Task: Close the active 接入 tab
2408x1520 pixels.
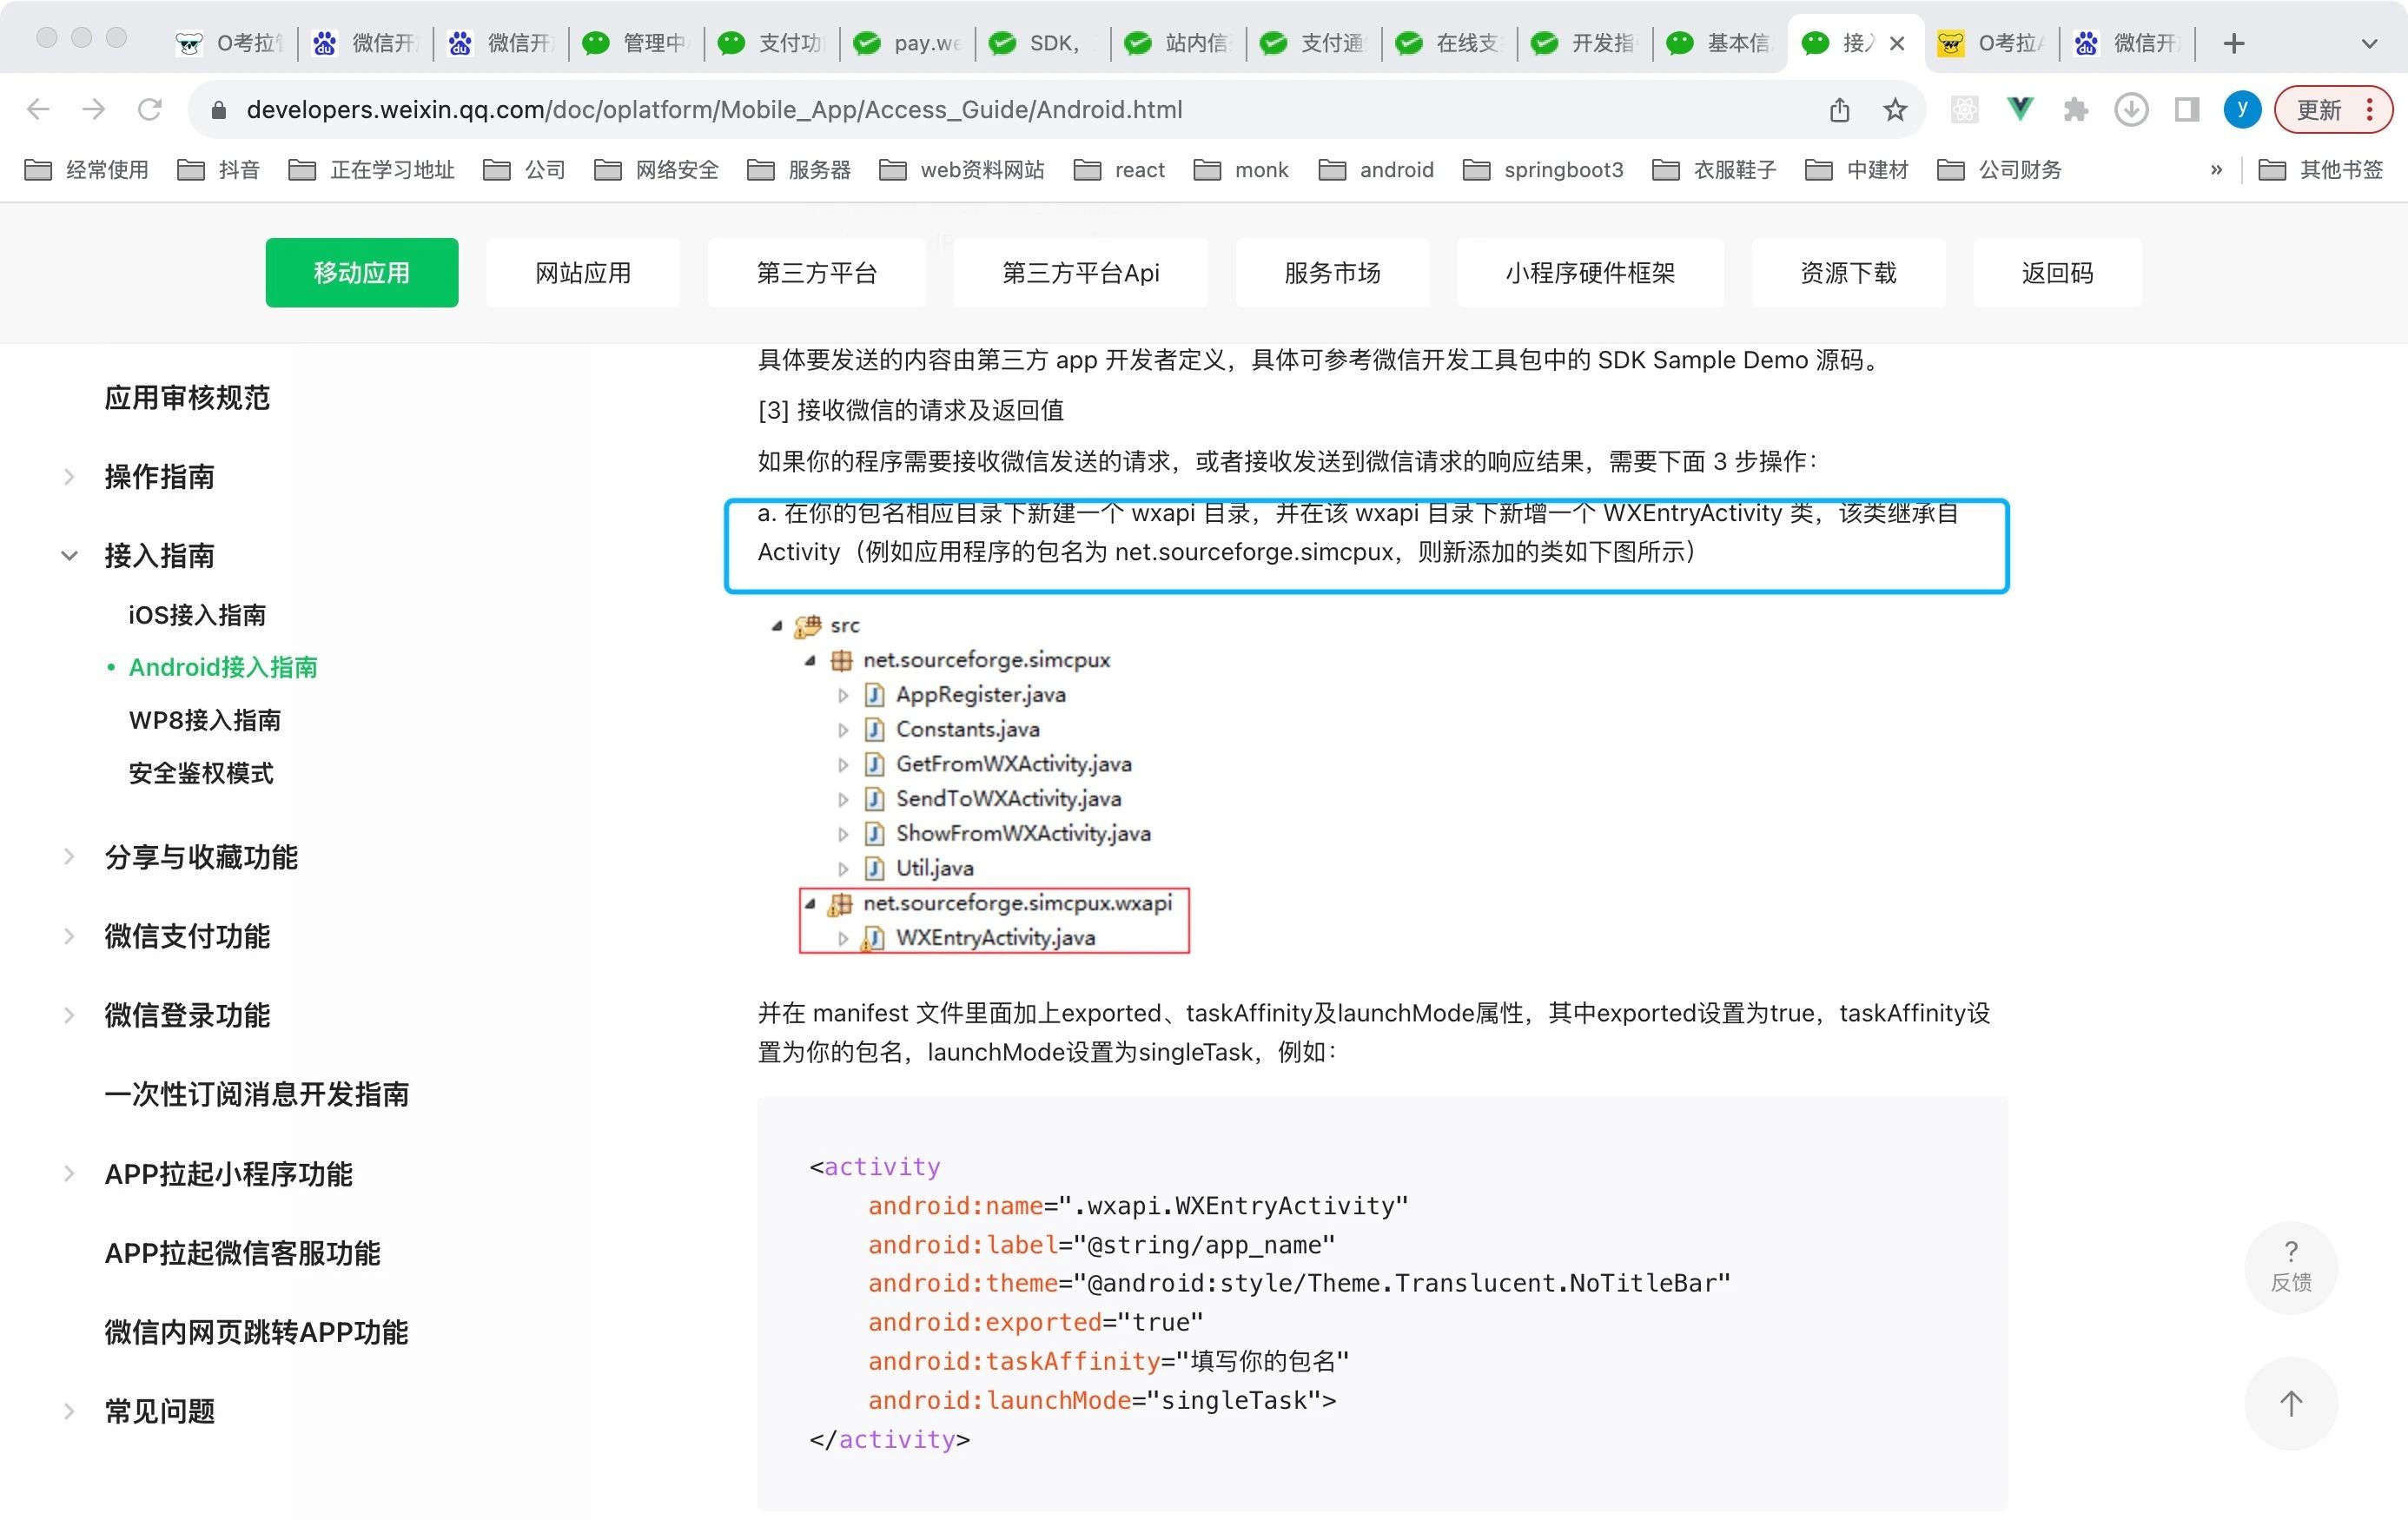Action: 1897,43
